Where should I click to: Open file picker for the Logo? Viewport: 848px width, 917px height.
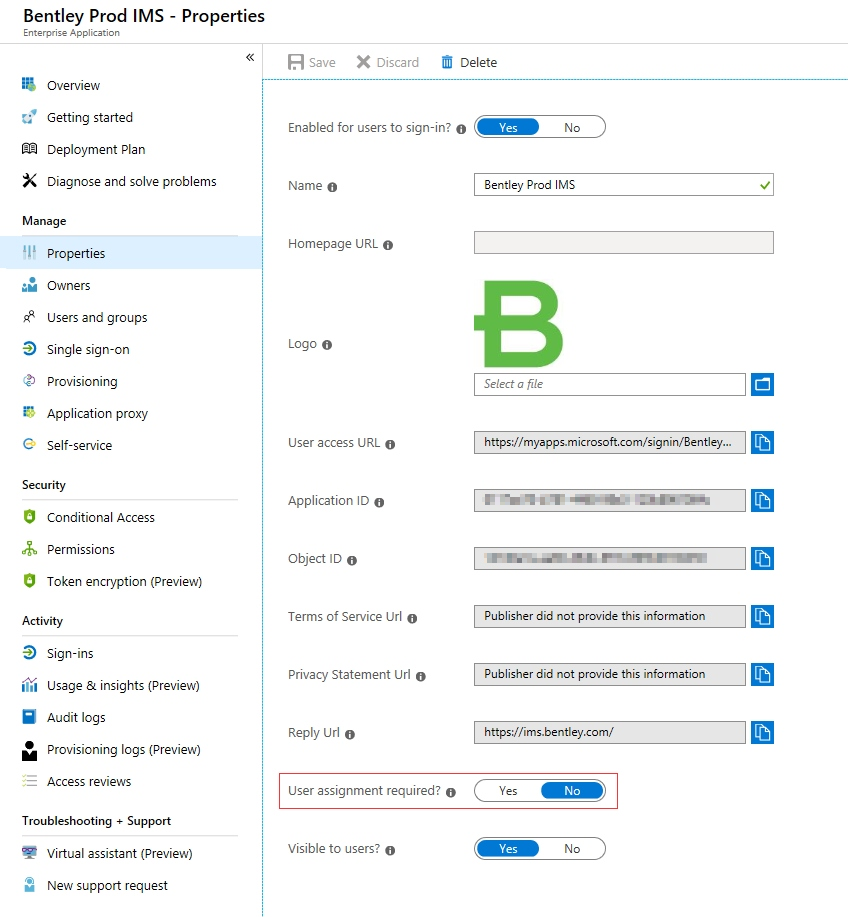tap(762, 384)
